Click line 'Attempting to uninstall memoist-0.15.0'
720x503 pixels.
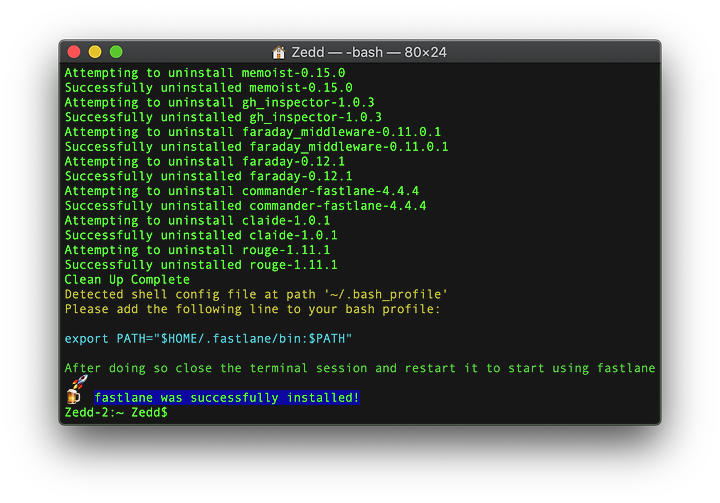point(205,73)
